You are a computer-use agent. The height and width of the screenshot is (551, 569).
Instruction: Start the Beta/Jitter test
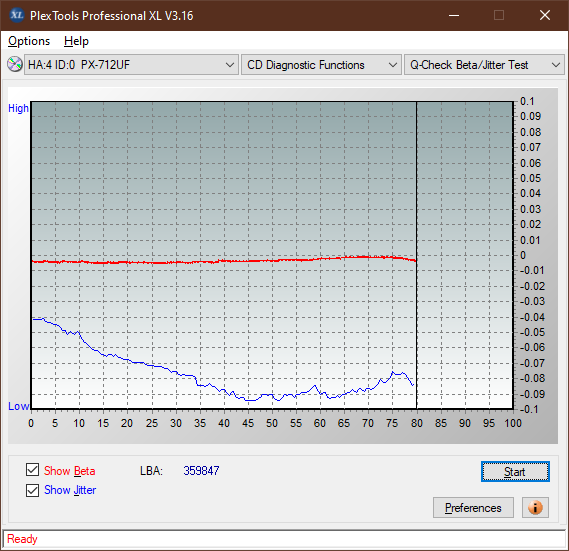tap(515, 472)
